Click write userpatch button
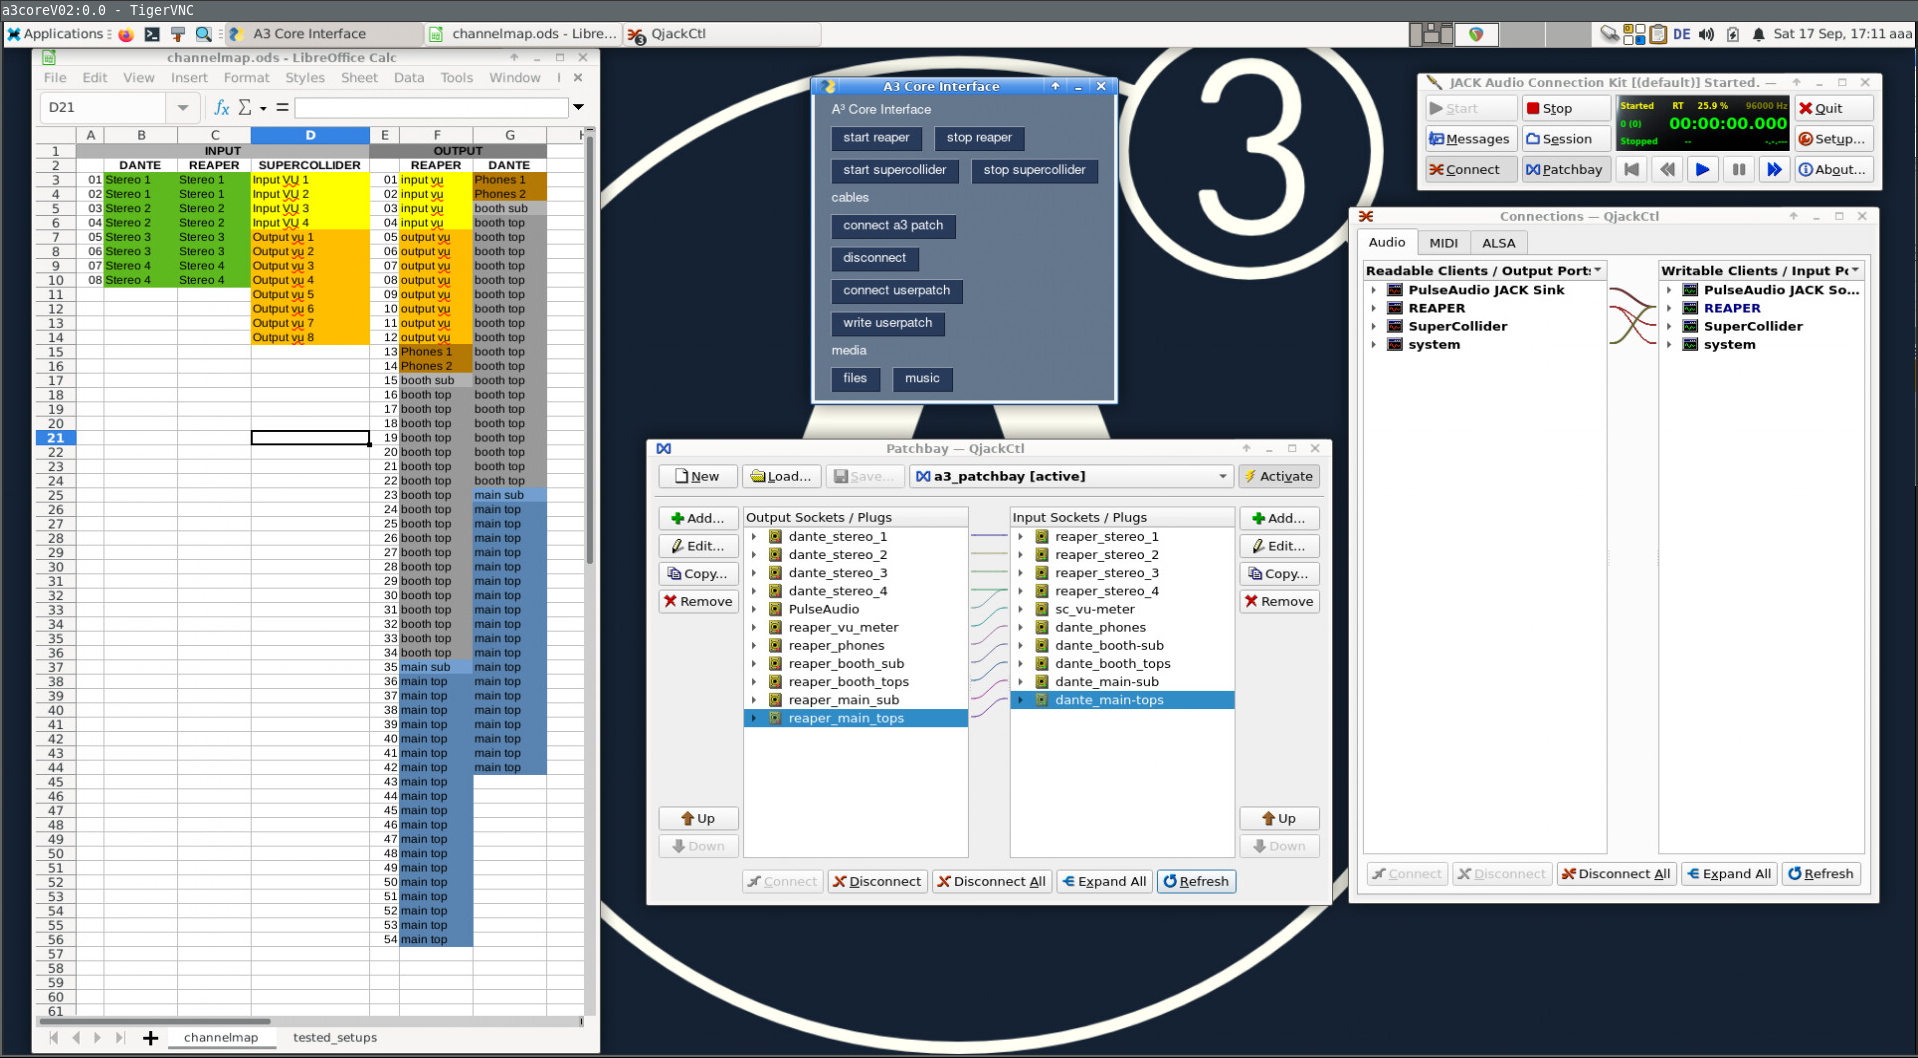 [x=887, y=323]
